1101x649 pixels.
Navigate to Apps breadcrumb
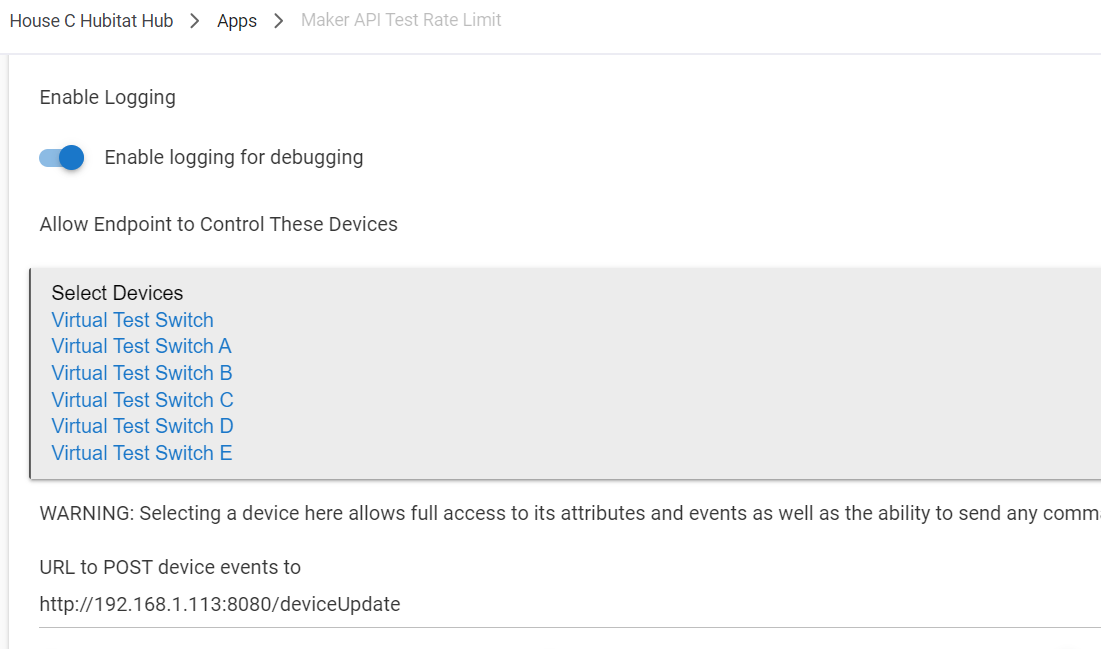coord(237,21)
